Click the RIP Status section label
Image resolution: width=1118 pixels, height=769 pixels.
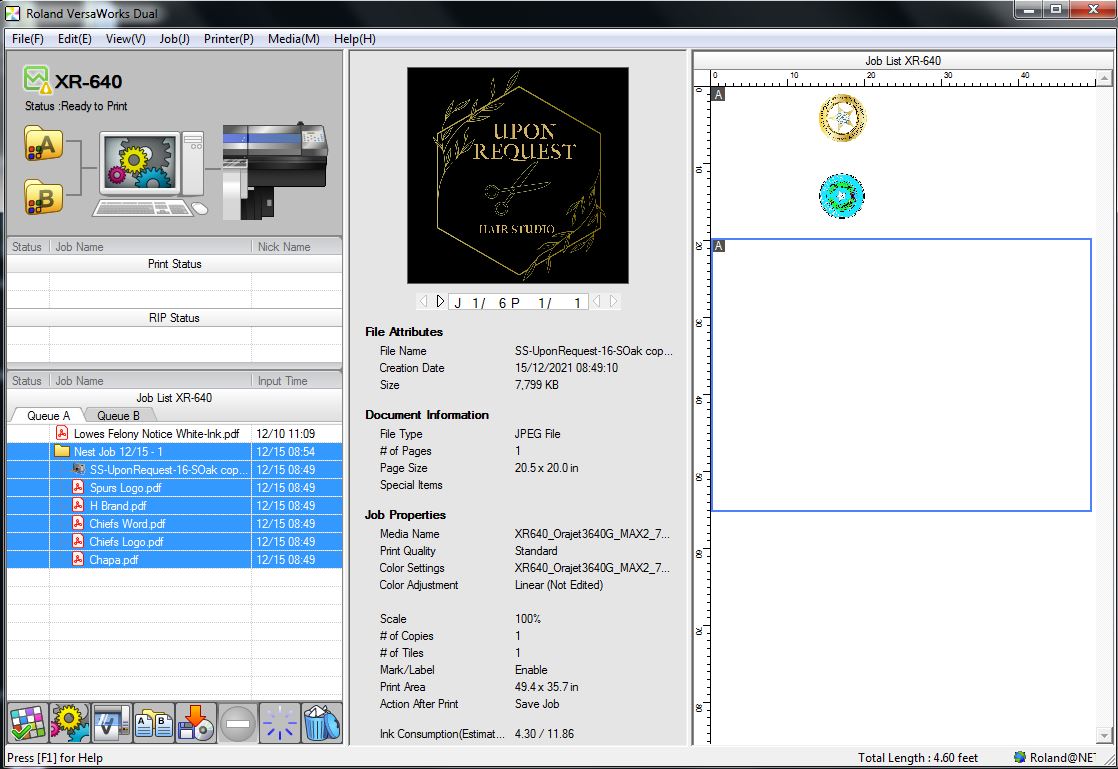(x=174, y=318)
